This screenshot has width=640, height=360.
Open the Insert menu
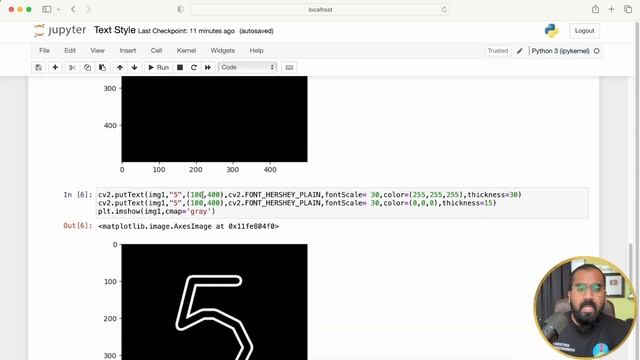(127, 51)
